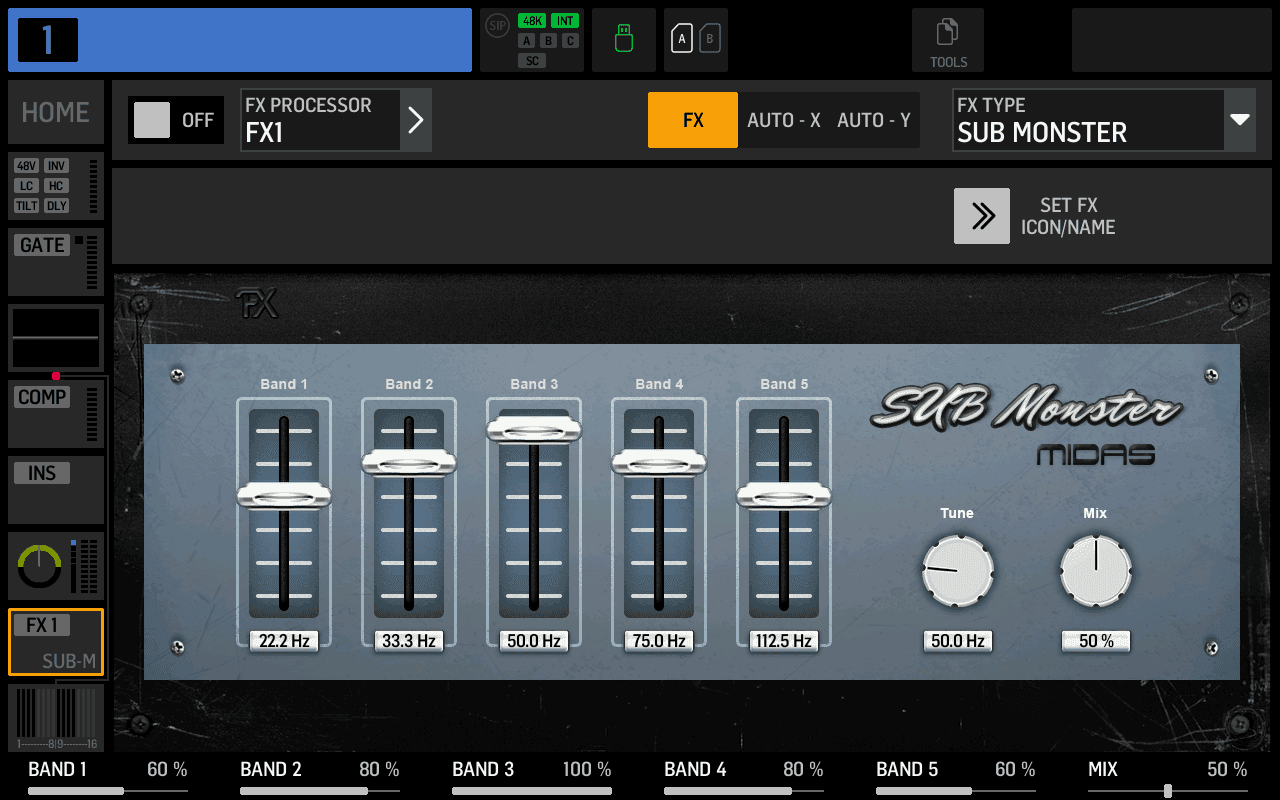Open FX TYPE SUB MONSTER dropdown
Viewport: 1280px width, 800px height.
(x=1104, y=120)
